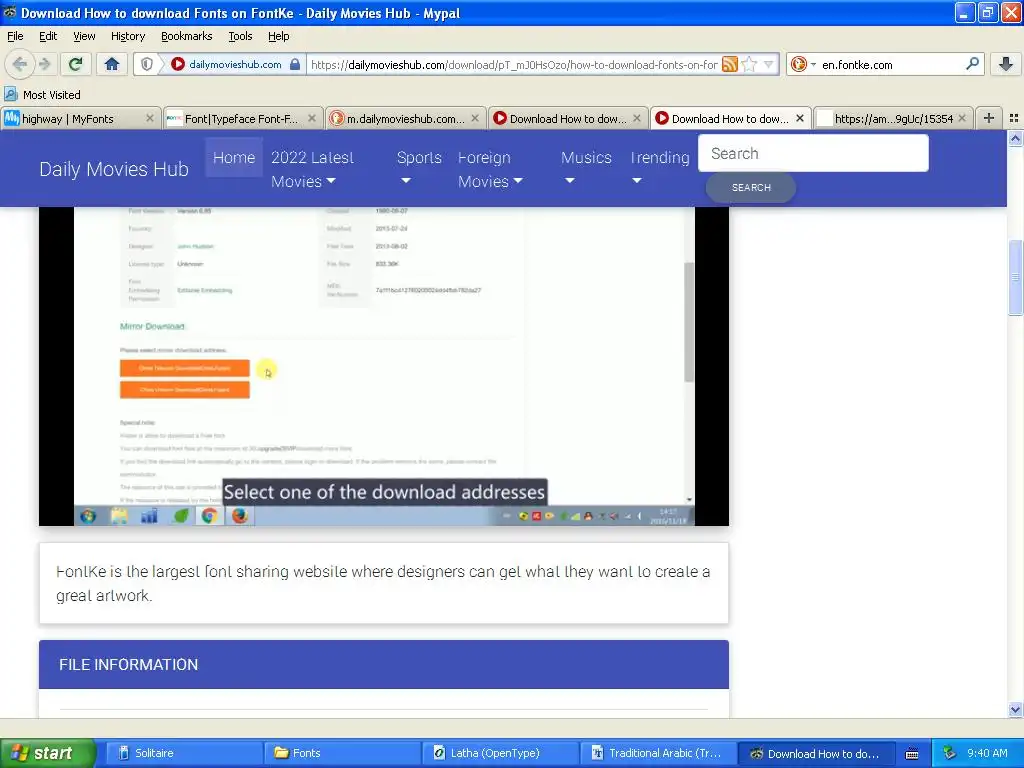Click the FILE INFORMATION header
Image resolution: width=1024 pixels, height=768 pixels.
[x=384, y=664]
